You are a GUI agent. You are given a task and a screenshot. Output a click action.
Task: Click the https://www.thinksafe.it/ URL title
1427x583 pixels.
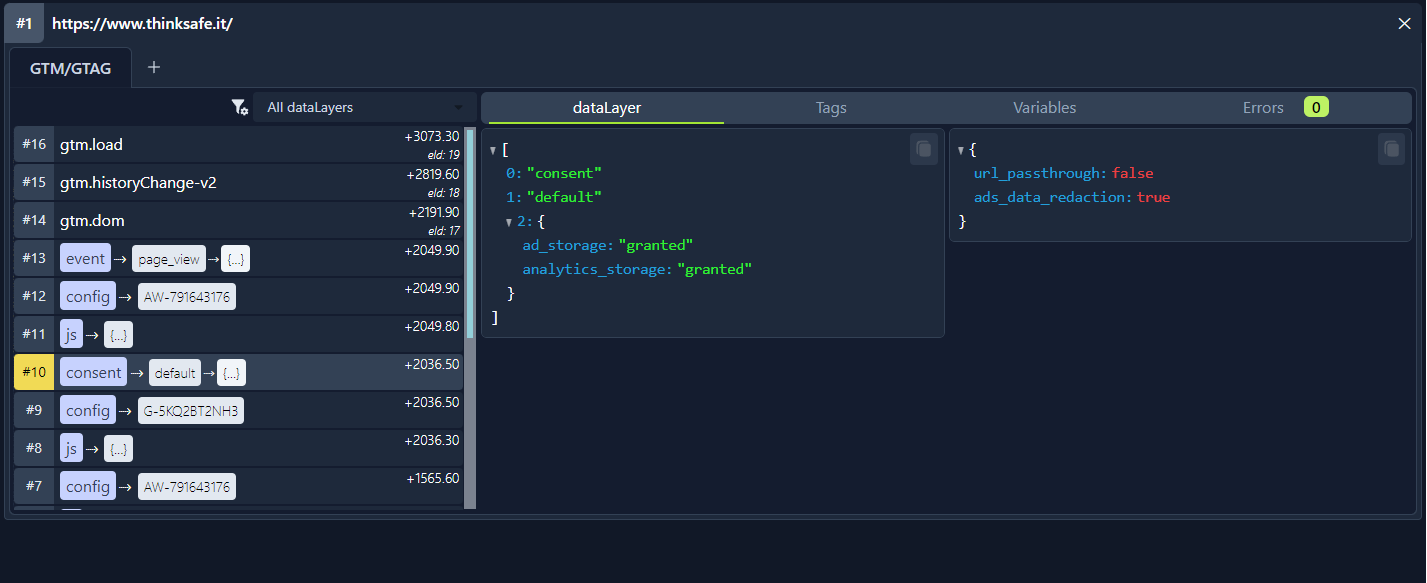[x=142, y=23]
